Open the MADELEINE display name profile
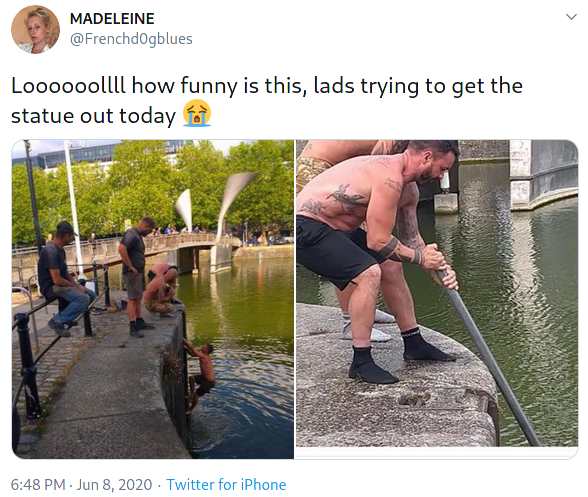Image resolution: width=588 pixels, height=497 pixels. click(x=112, y=19)
